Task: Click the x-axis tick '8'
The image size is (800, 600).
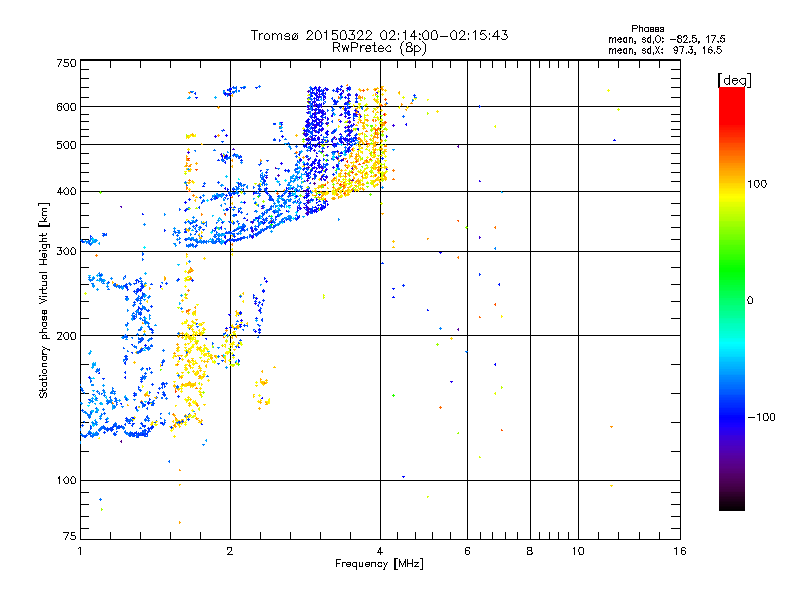Action: pyautogui.click(x=530, y=551)
